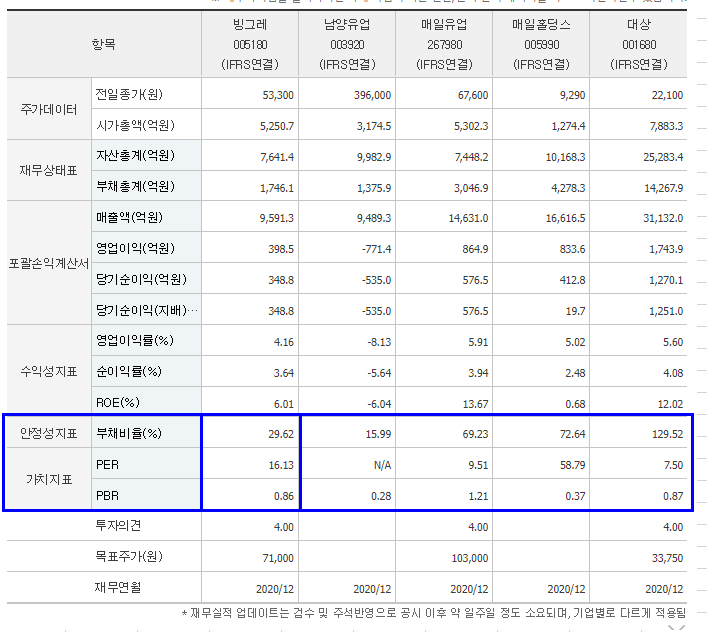
Task: Click 빙그레 closing price 53,300
Action: pyautogui.click(x=278, y=95)
